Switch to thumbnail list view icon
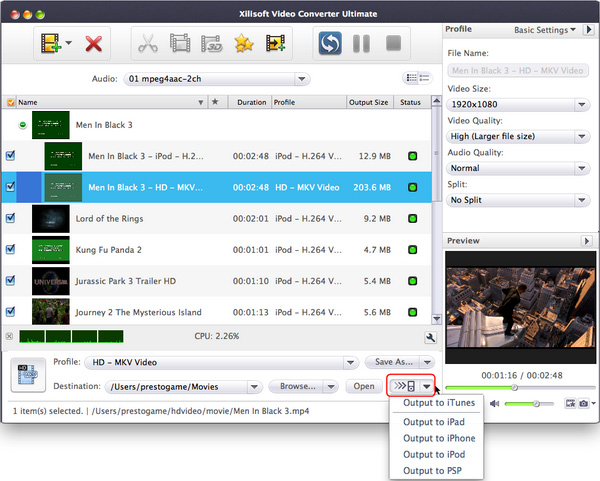600x481 pixels. pos(412,78)
